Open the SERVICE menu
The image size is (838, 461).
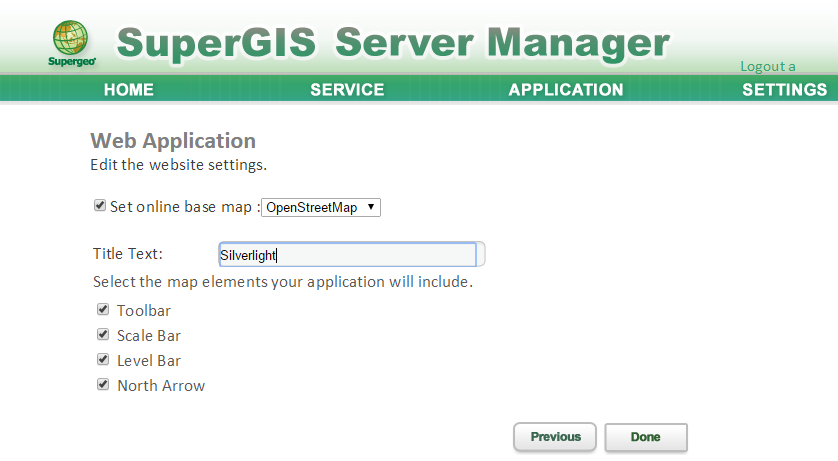(x=347, y=89)
